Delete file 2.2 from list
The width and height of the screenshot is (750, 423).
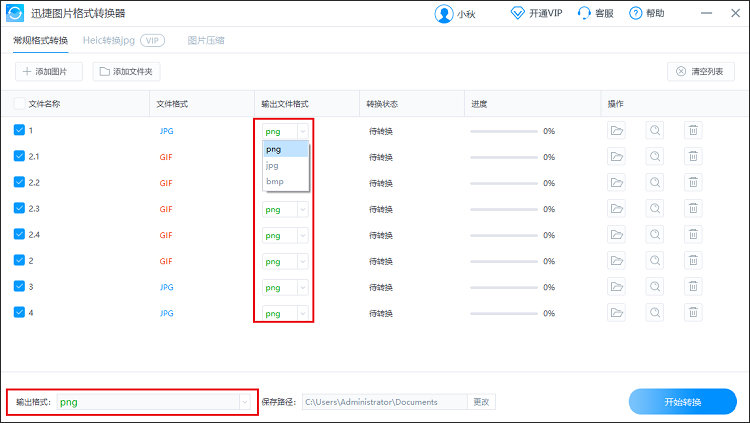pyautogui.click(x=693, y=182)
